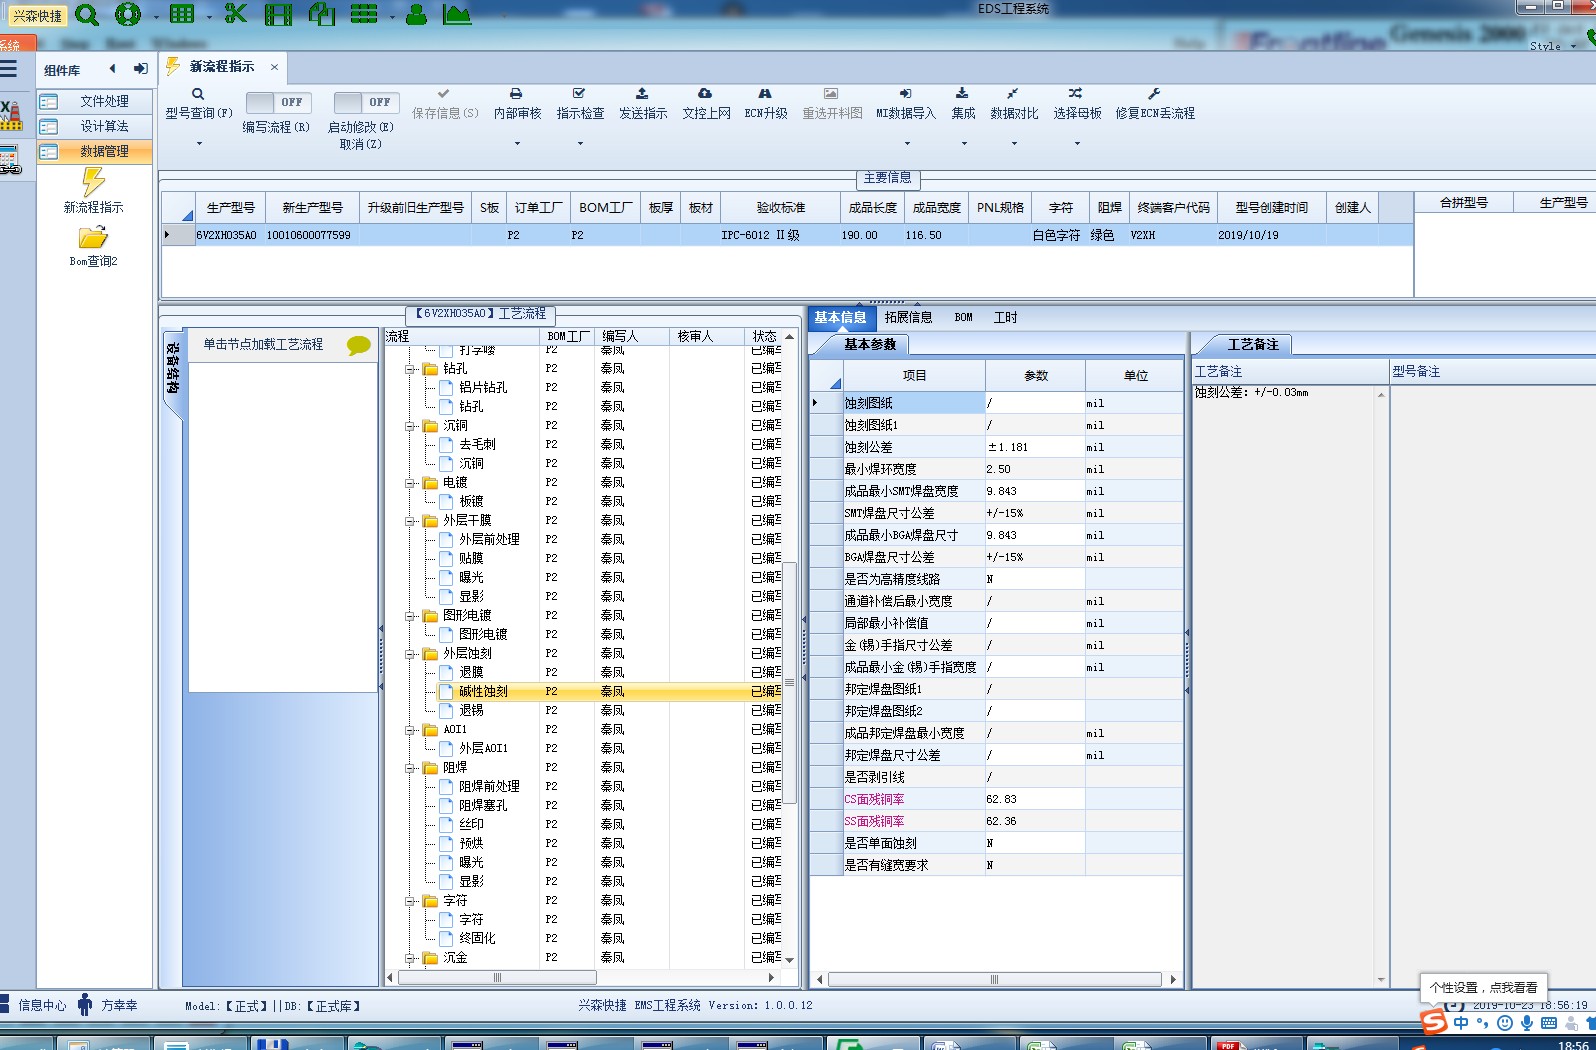The height and width of the screenshot is (1050, 1596).
Task: Toggle the 启动修改(E) OFF switch
Action: point(366,102)
